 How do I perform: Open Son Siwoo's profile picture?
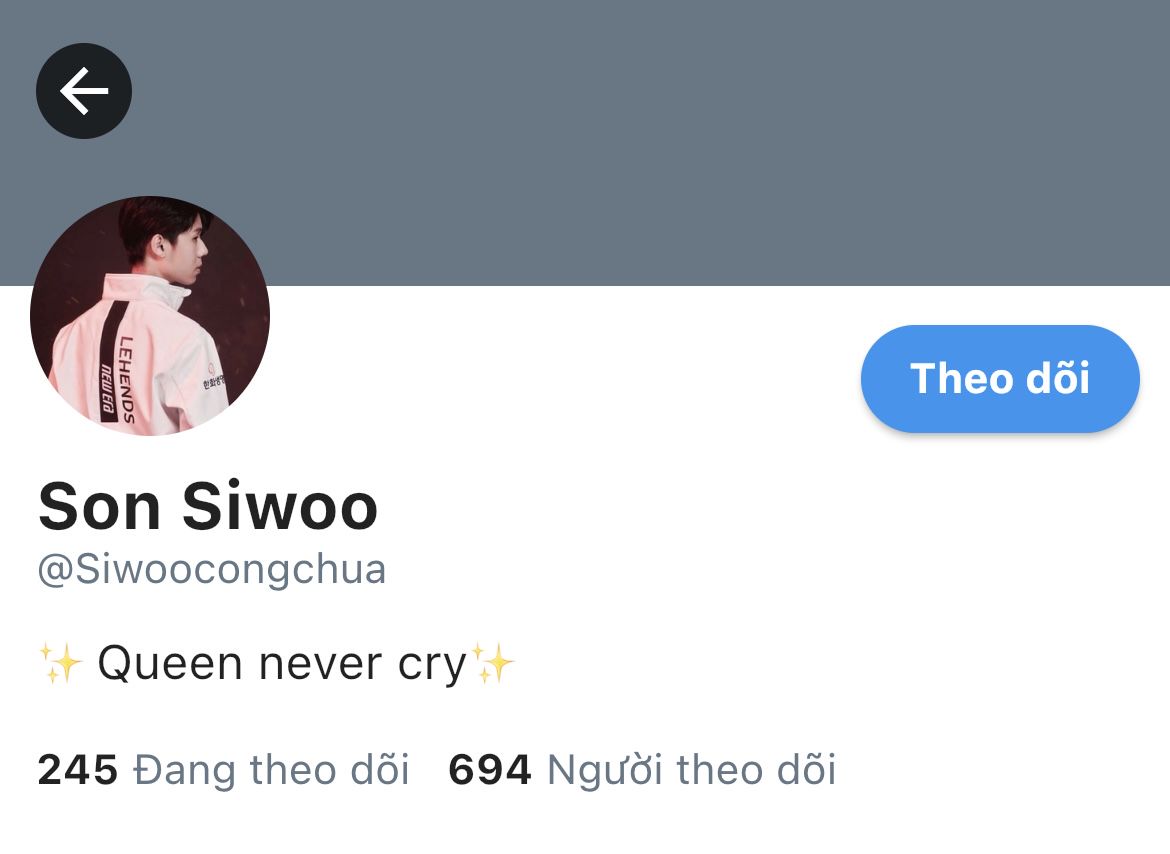150,315
